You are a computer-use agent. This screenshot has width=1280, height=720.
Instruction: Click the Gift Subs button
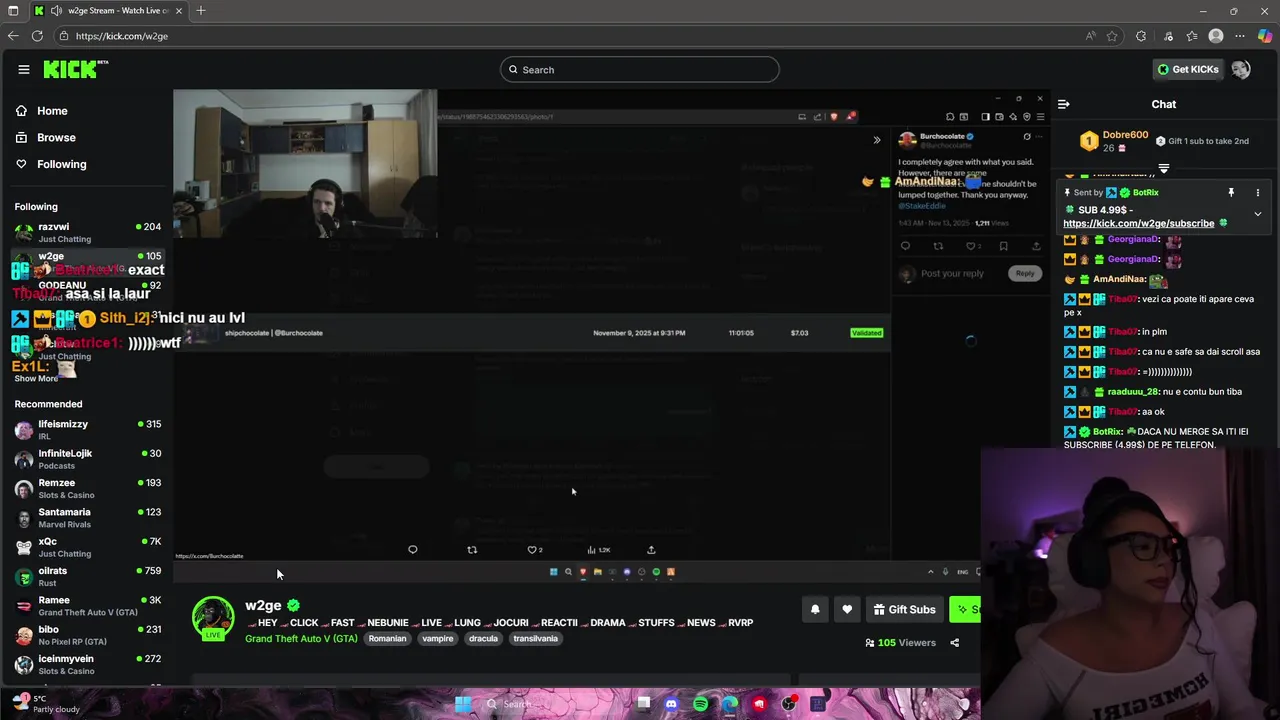(x=905, y=609)
